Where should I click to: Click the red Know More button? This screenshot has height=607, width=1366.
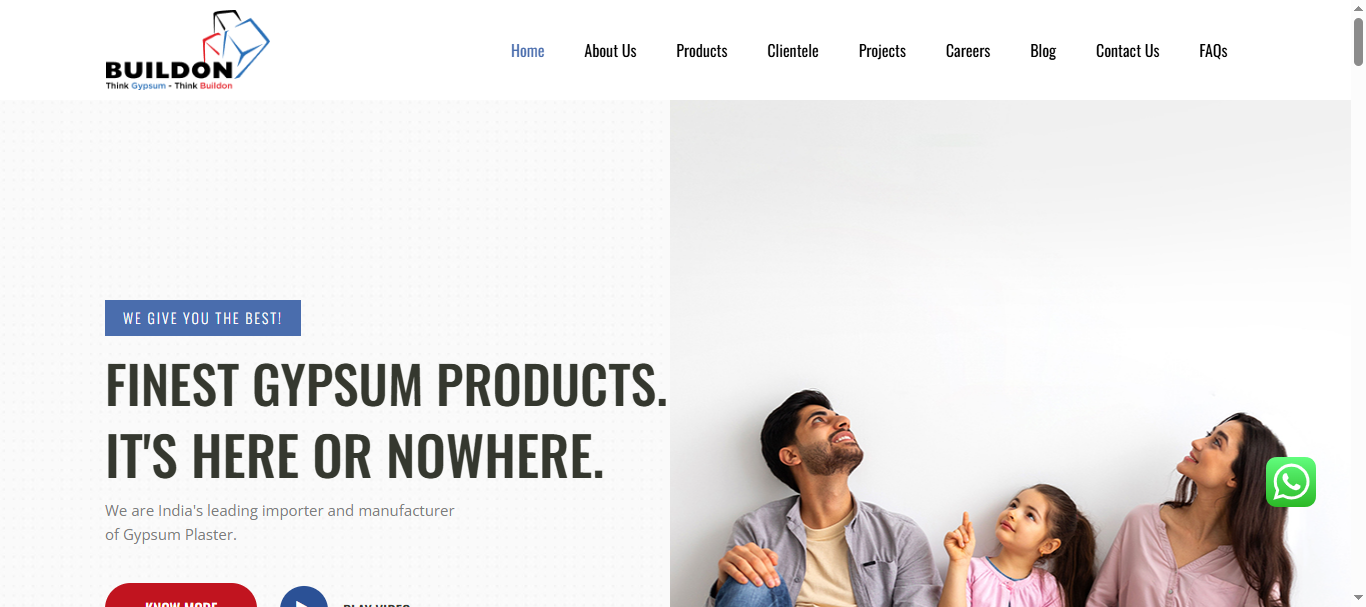pyautogui.click(x=181, y=596)
